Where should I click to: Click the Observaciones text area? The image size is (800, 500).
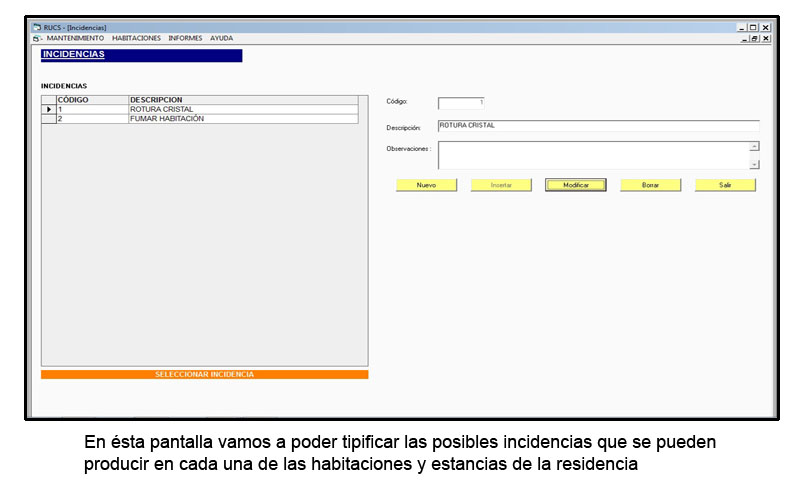click(x=593, y=155)
